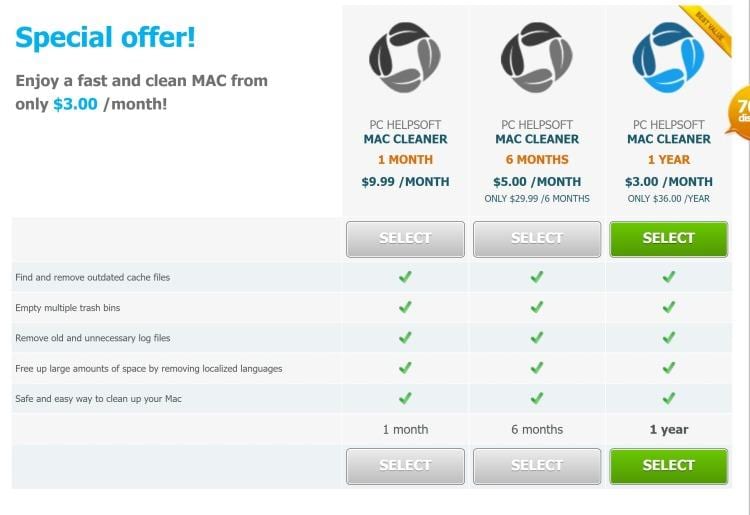
Task: Click 1 Month checkmark for empty trash bins
Action: (x=405, y=307)
